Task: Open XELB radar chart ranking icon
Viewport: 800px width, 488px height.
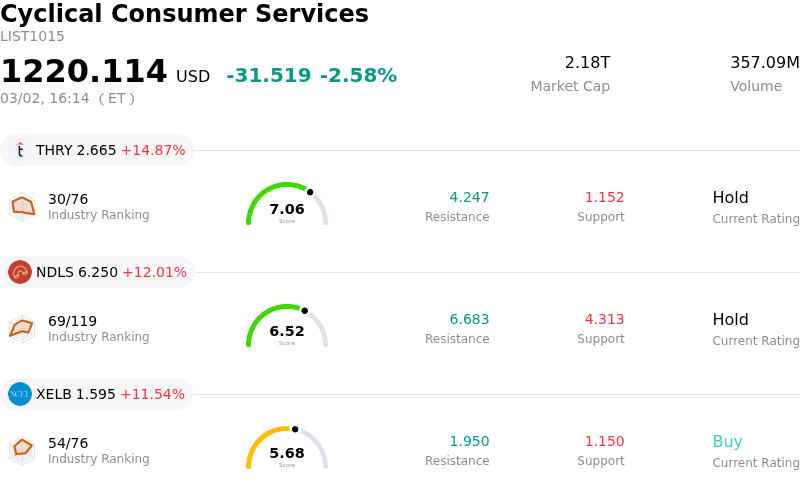Action: [22, 450]
